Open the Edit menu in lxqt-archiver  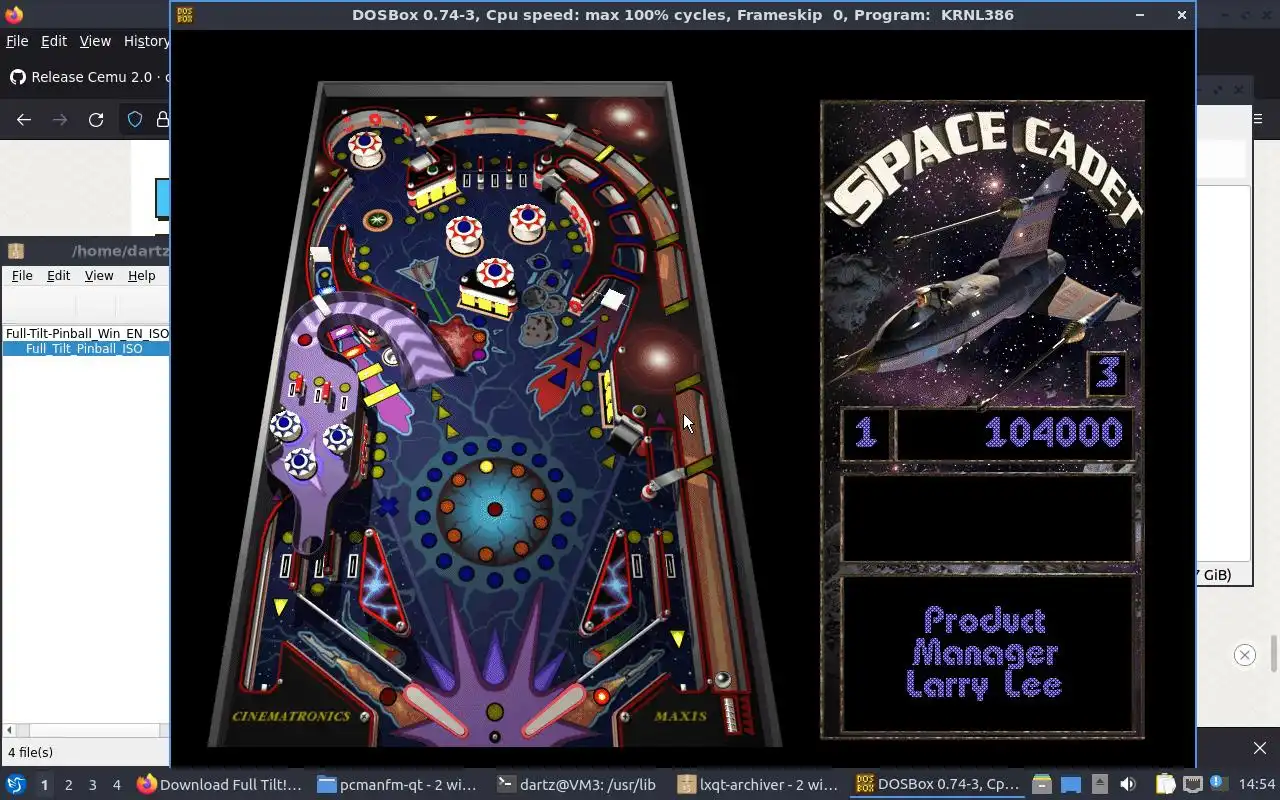58,276
